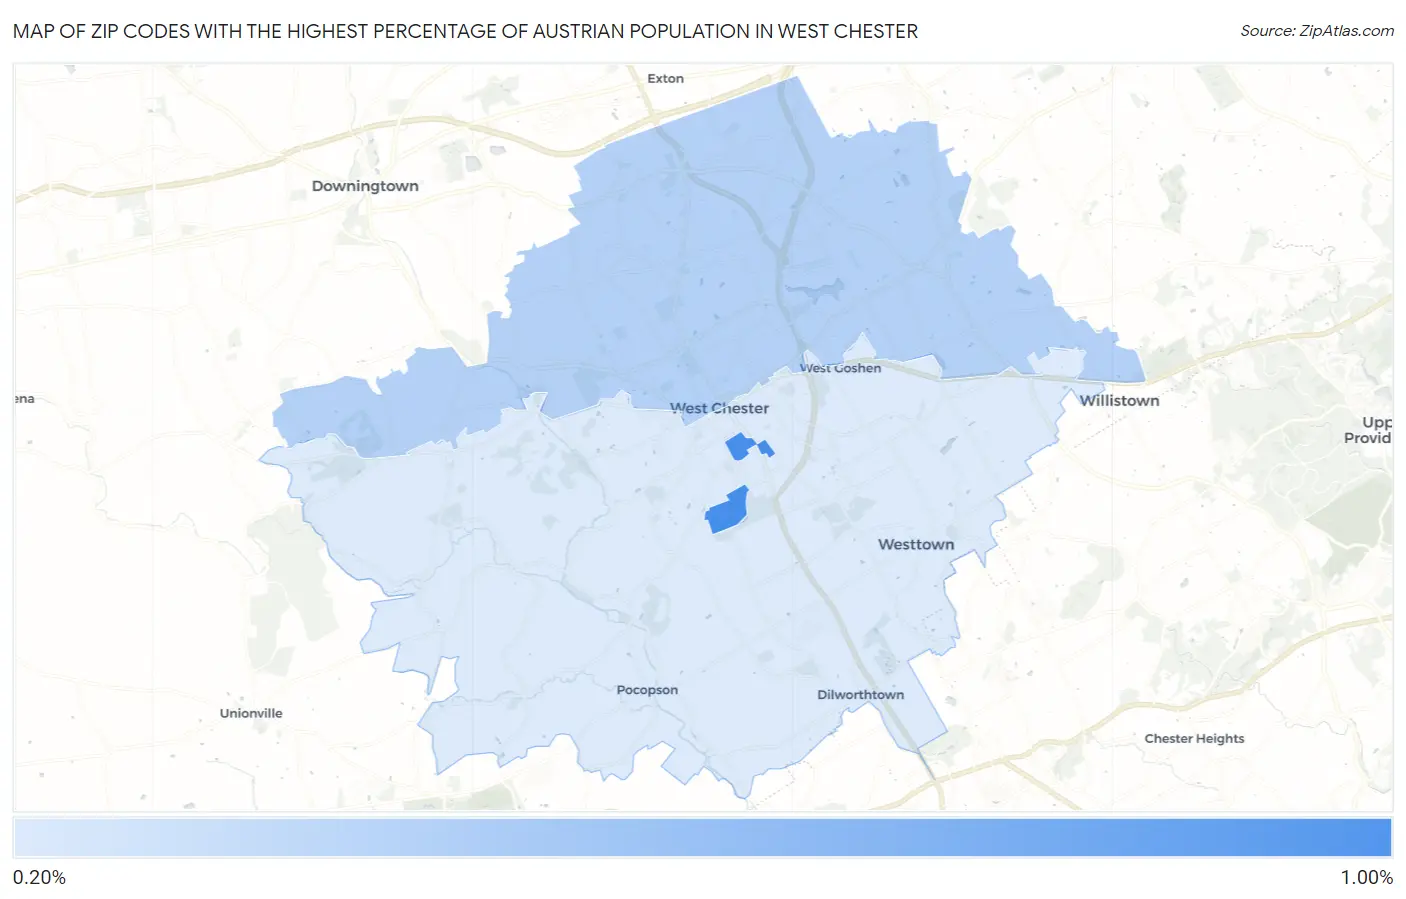1406x899 pixels.
Task: Click the 1.00% legend maximum value
Action: [1366, 877]
